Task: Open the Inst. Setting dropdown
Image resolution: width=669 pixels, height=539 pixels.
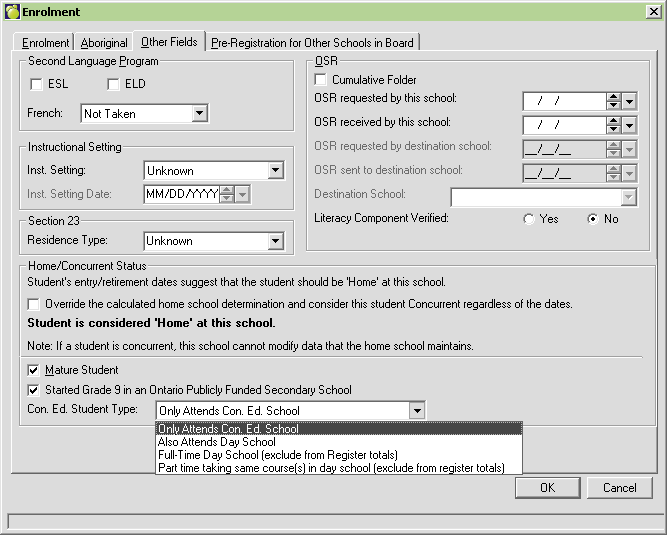Action: [x=276, y=171]
